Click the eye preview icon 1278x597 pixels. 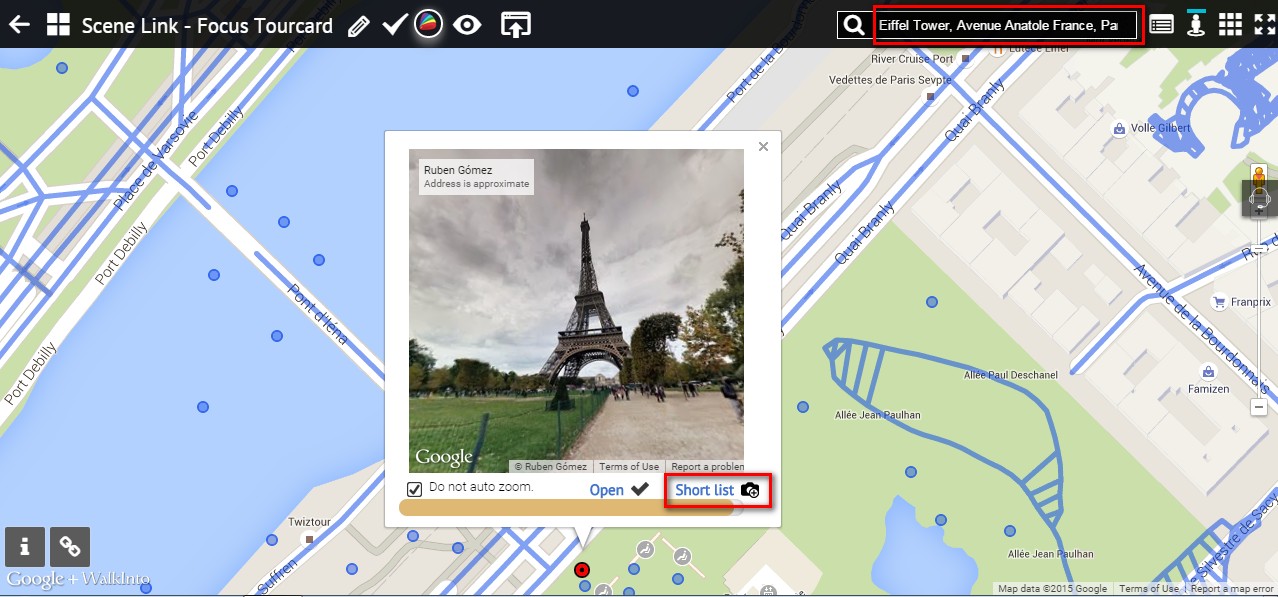tap(467, 25)
